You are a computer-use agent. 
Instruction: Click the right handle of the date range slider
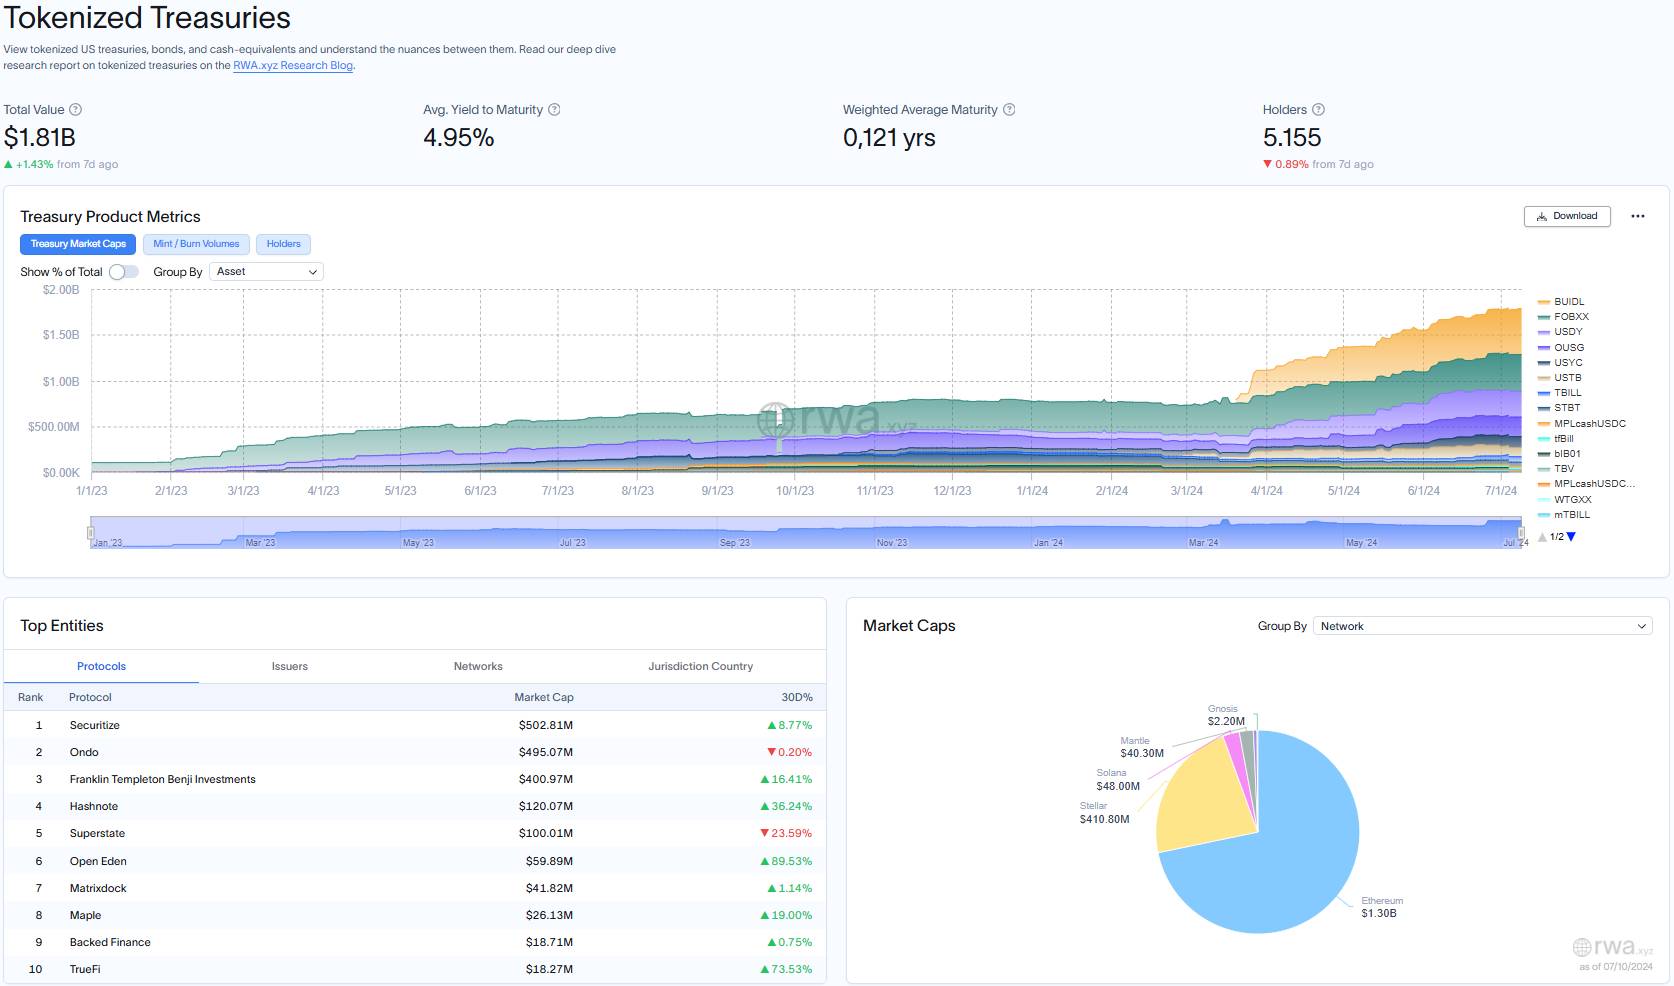point(1521,533)
